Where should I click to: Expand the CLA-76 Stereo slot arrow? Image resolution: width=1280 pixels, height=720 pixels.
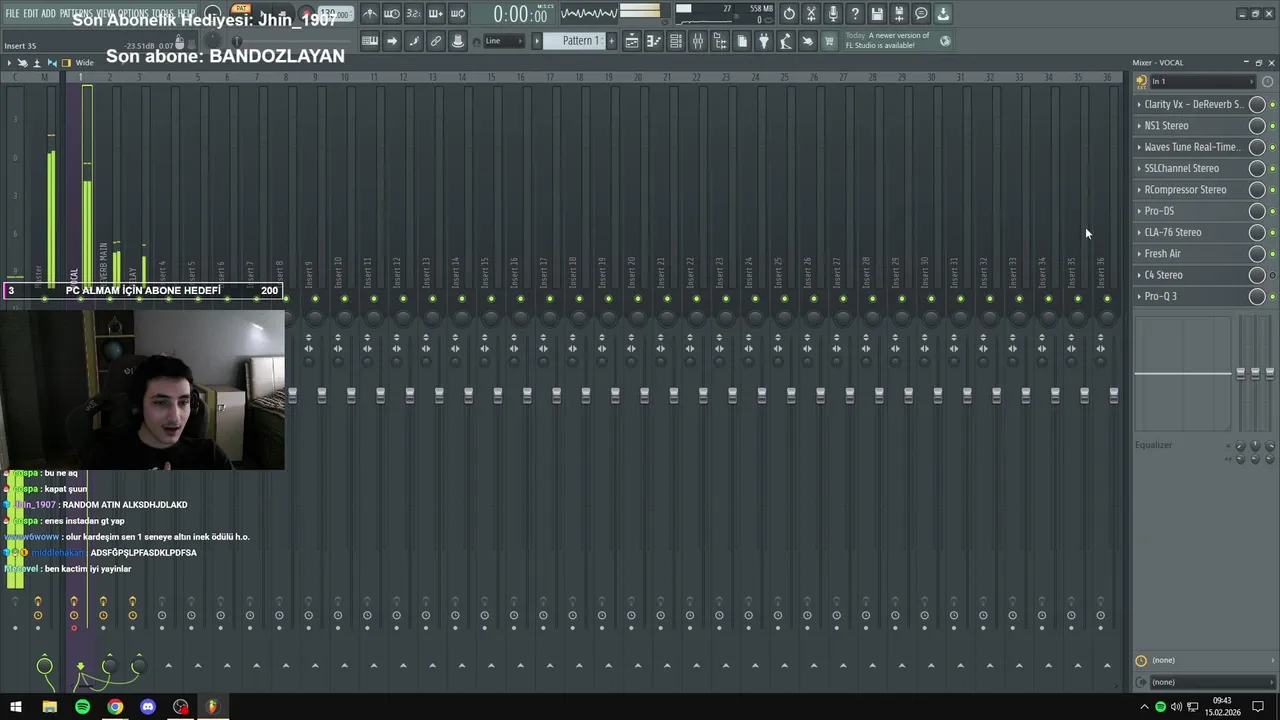pos(1139,232)
